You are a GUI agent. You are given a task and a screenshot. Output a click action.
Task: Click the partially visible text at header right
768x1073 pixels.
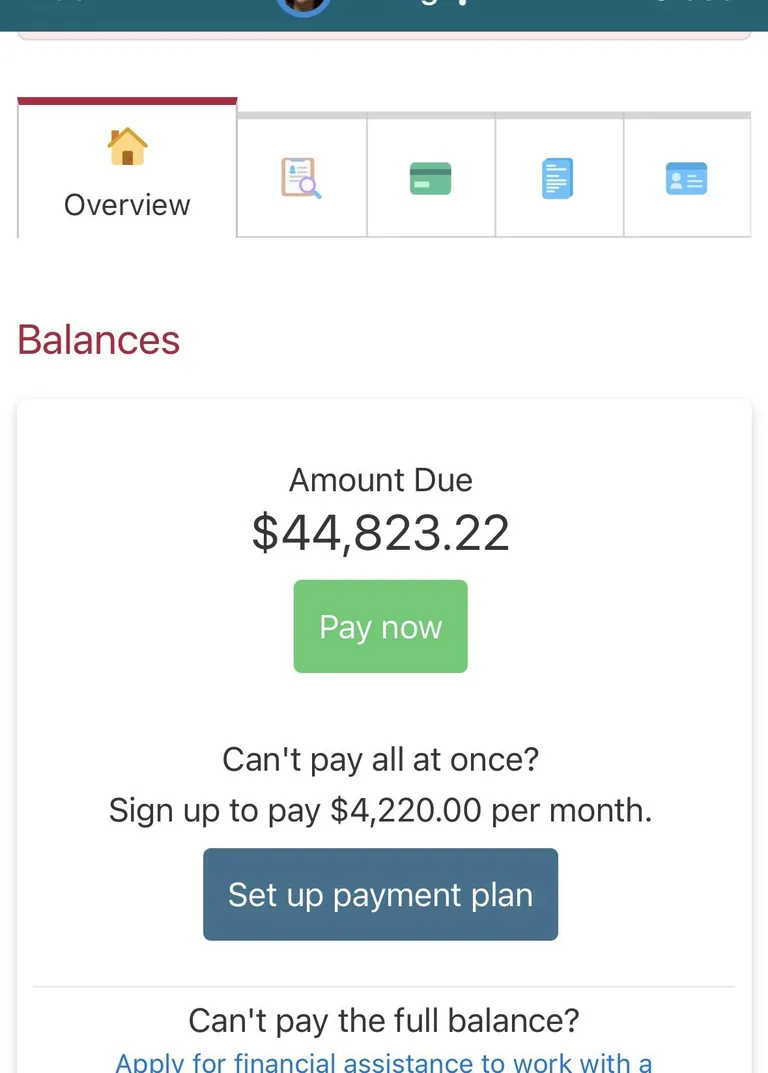click(x=692, y=4)
